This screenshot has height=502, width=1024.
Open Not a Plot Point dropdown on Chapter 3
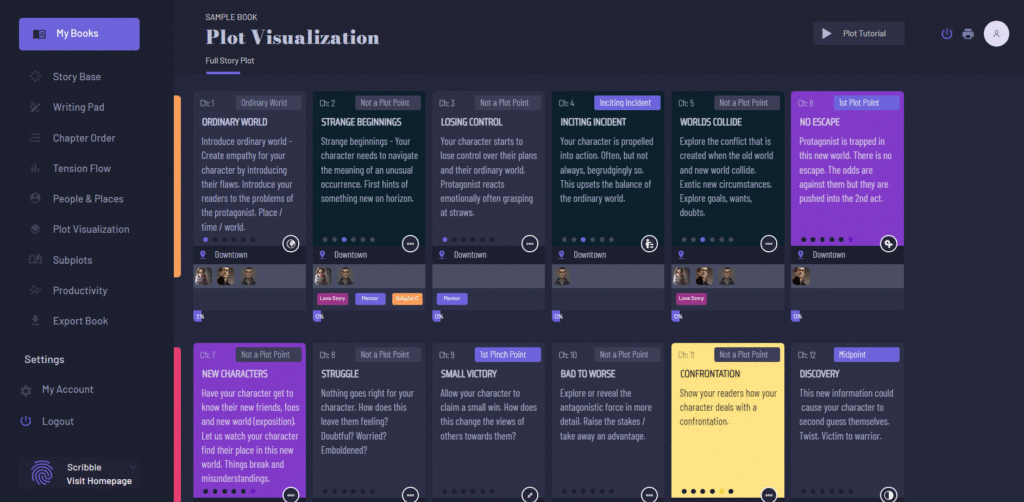pos(507,102)
